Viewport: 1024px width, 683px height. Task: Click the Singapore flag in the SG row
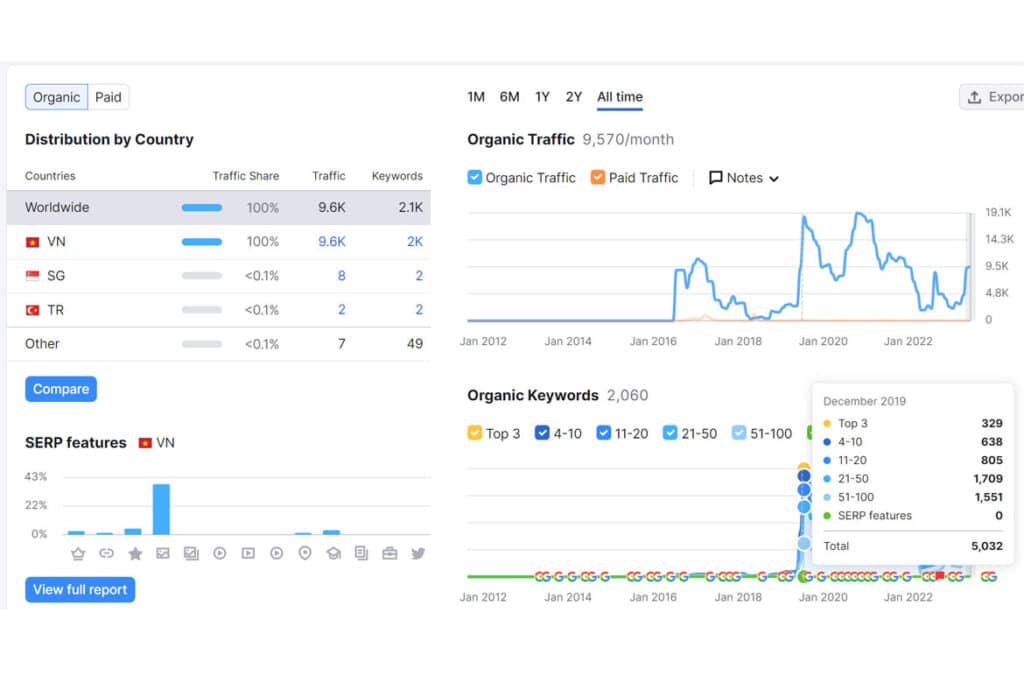(x=33, y=276)
